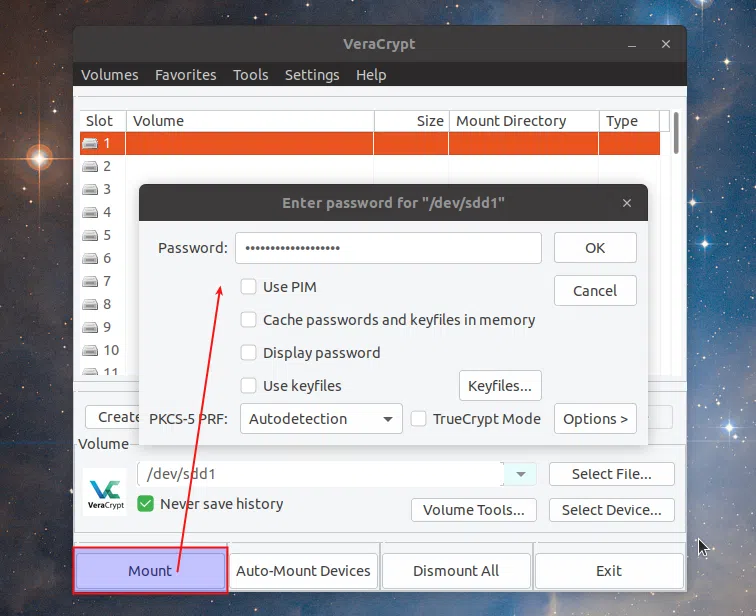The image size is (756, 616).
Task: Click Select File... button
Action: point(611,474)
